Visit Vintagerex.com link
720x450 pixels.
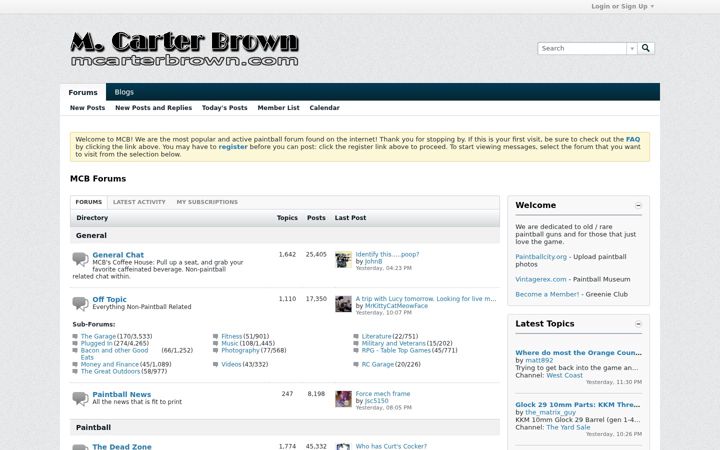click(540, 279)
